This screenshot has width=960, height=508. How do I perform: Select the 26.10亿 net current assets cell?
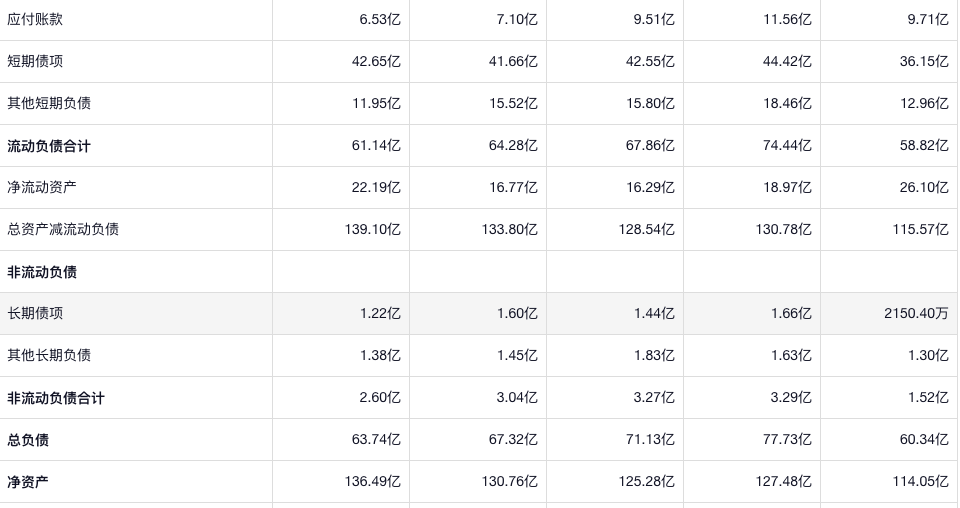click(x=924, y=187)
